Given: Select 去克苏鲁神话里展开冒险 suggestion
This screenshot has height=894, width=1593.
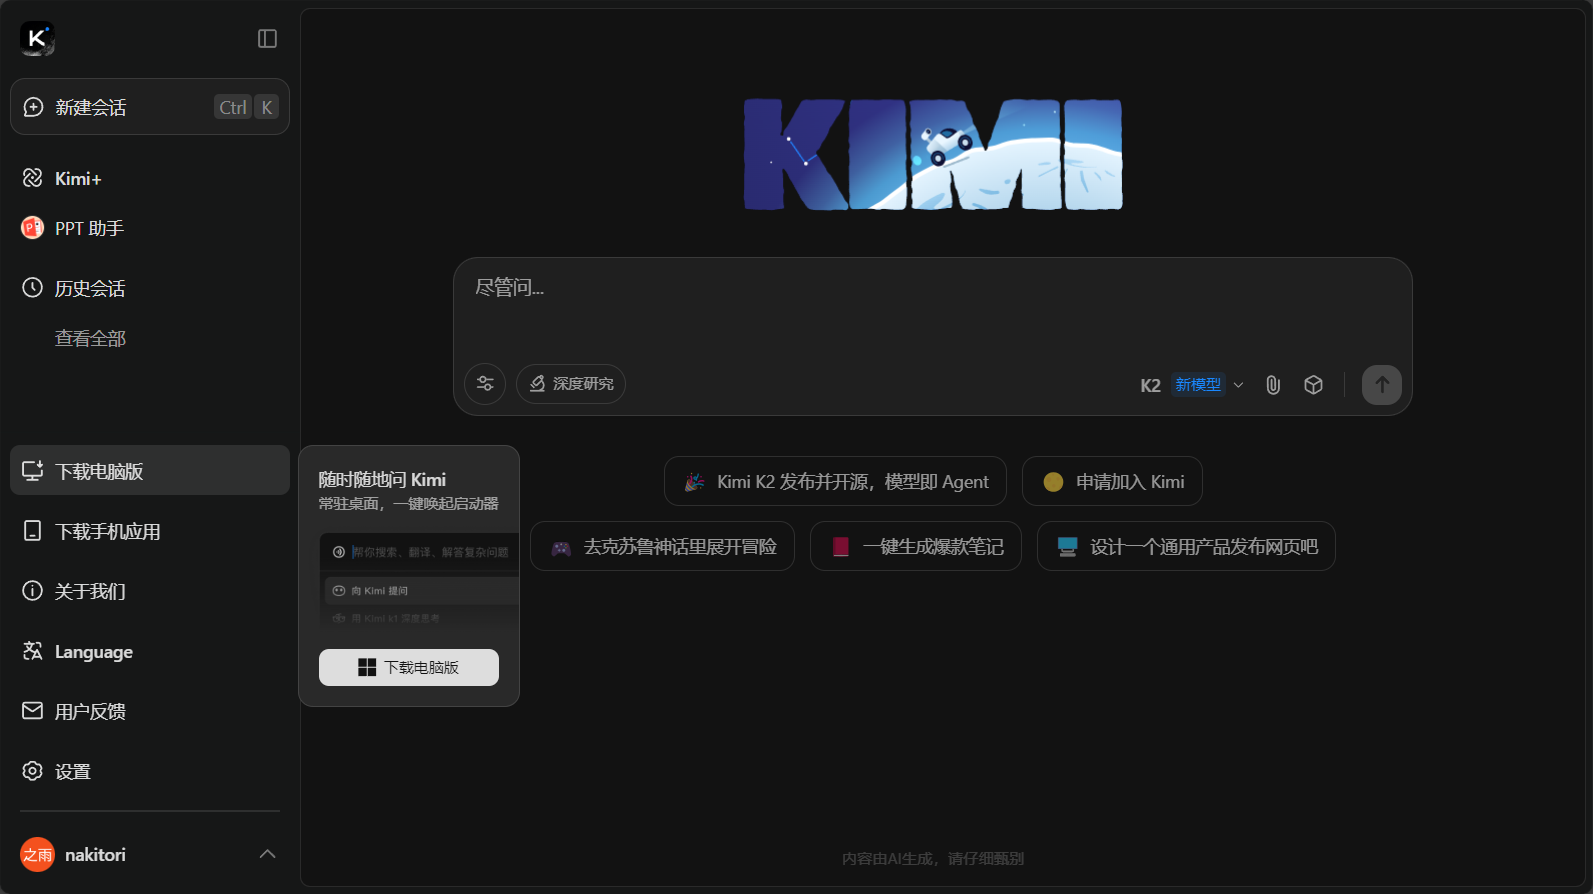Looking at the screenshot, I should pyautogui.click(x=662, y=546).
